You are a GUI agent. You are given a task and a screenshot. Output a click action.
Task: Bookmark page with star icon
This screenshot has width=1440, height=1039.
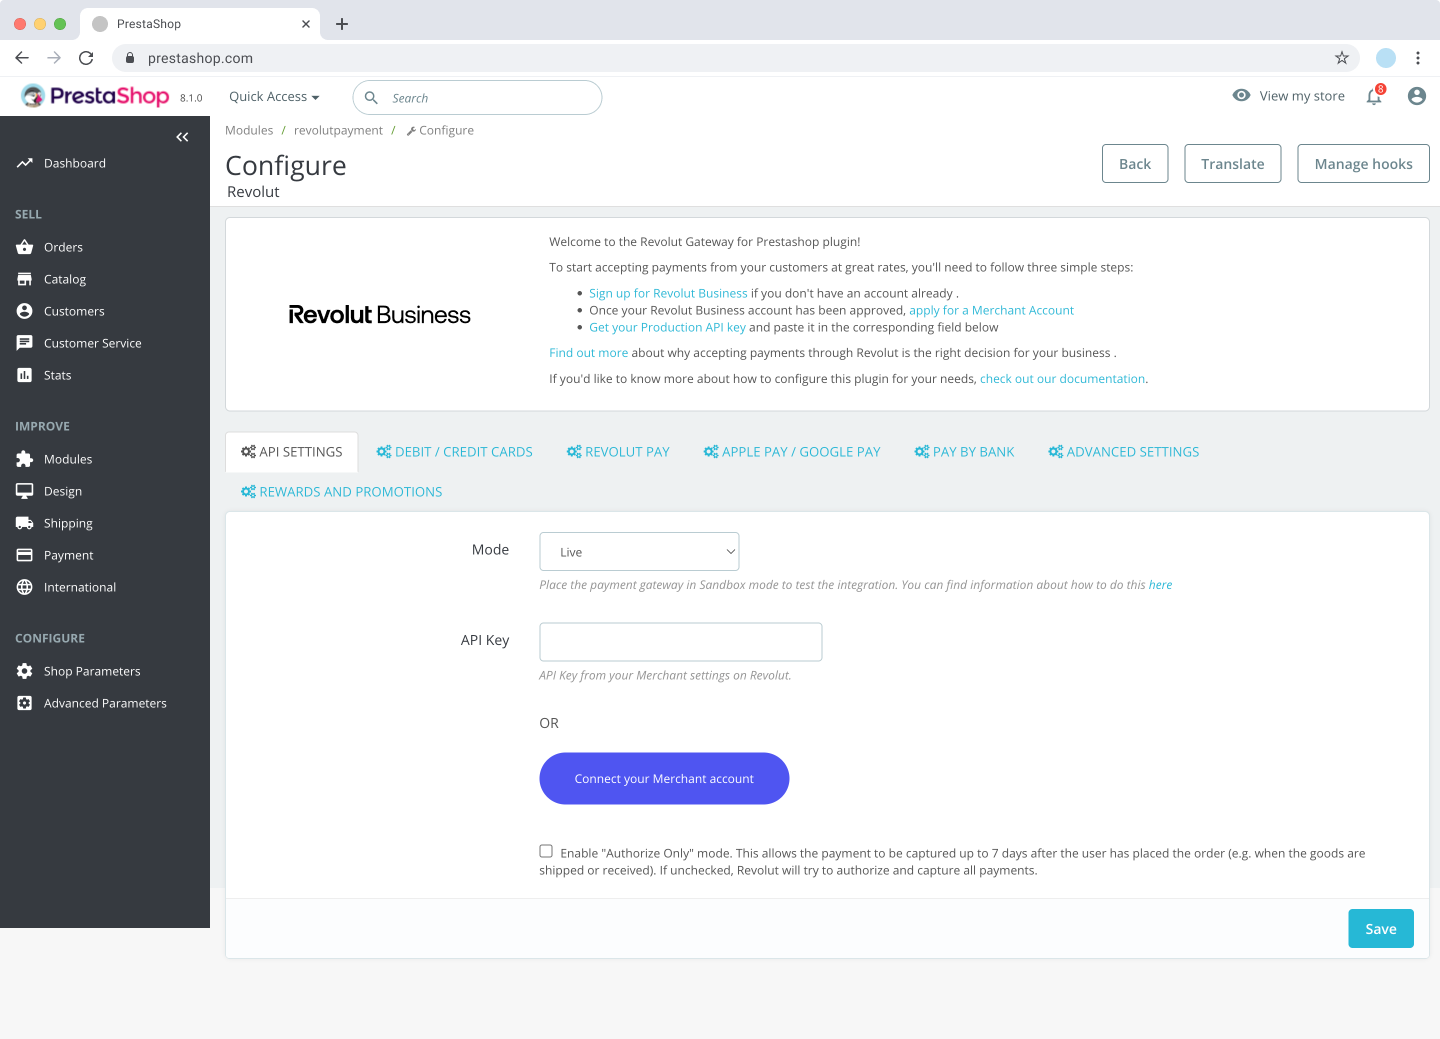point(1342,58)
